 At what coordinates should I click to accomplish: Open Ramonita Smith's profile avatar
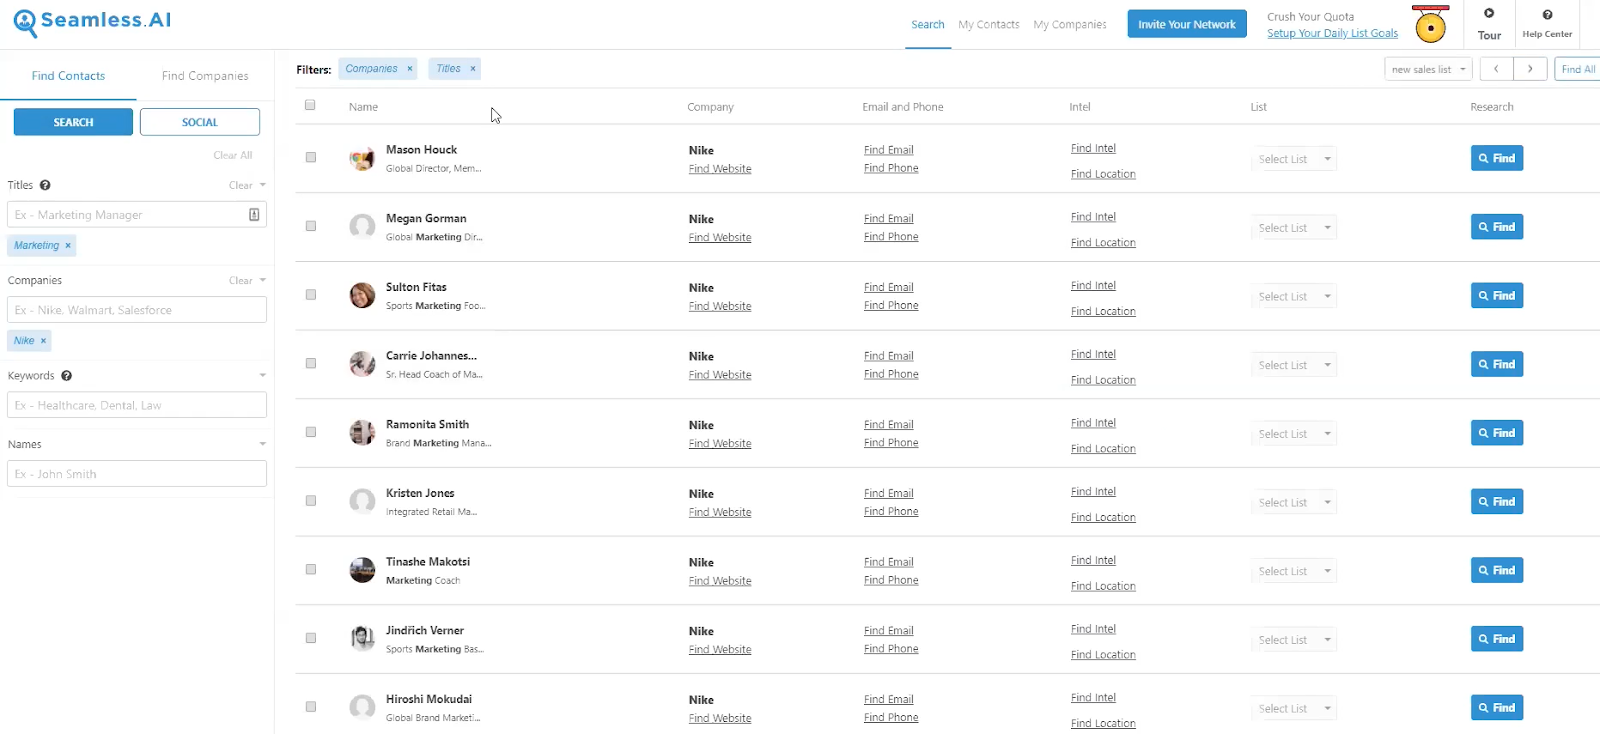click(362, 433)
